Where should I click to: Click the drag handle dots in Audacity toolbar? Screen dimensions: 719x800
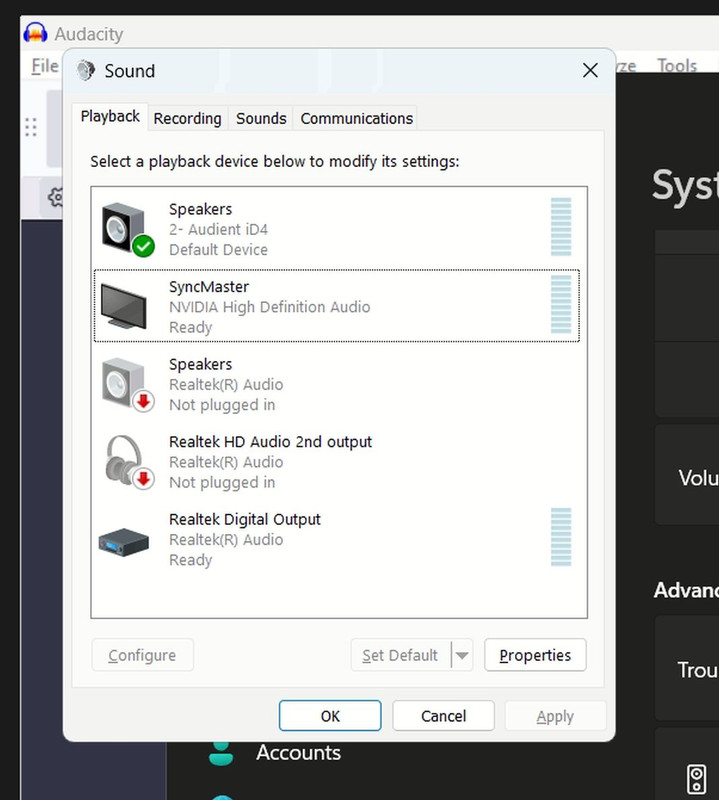31,127
